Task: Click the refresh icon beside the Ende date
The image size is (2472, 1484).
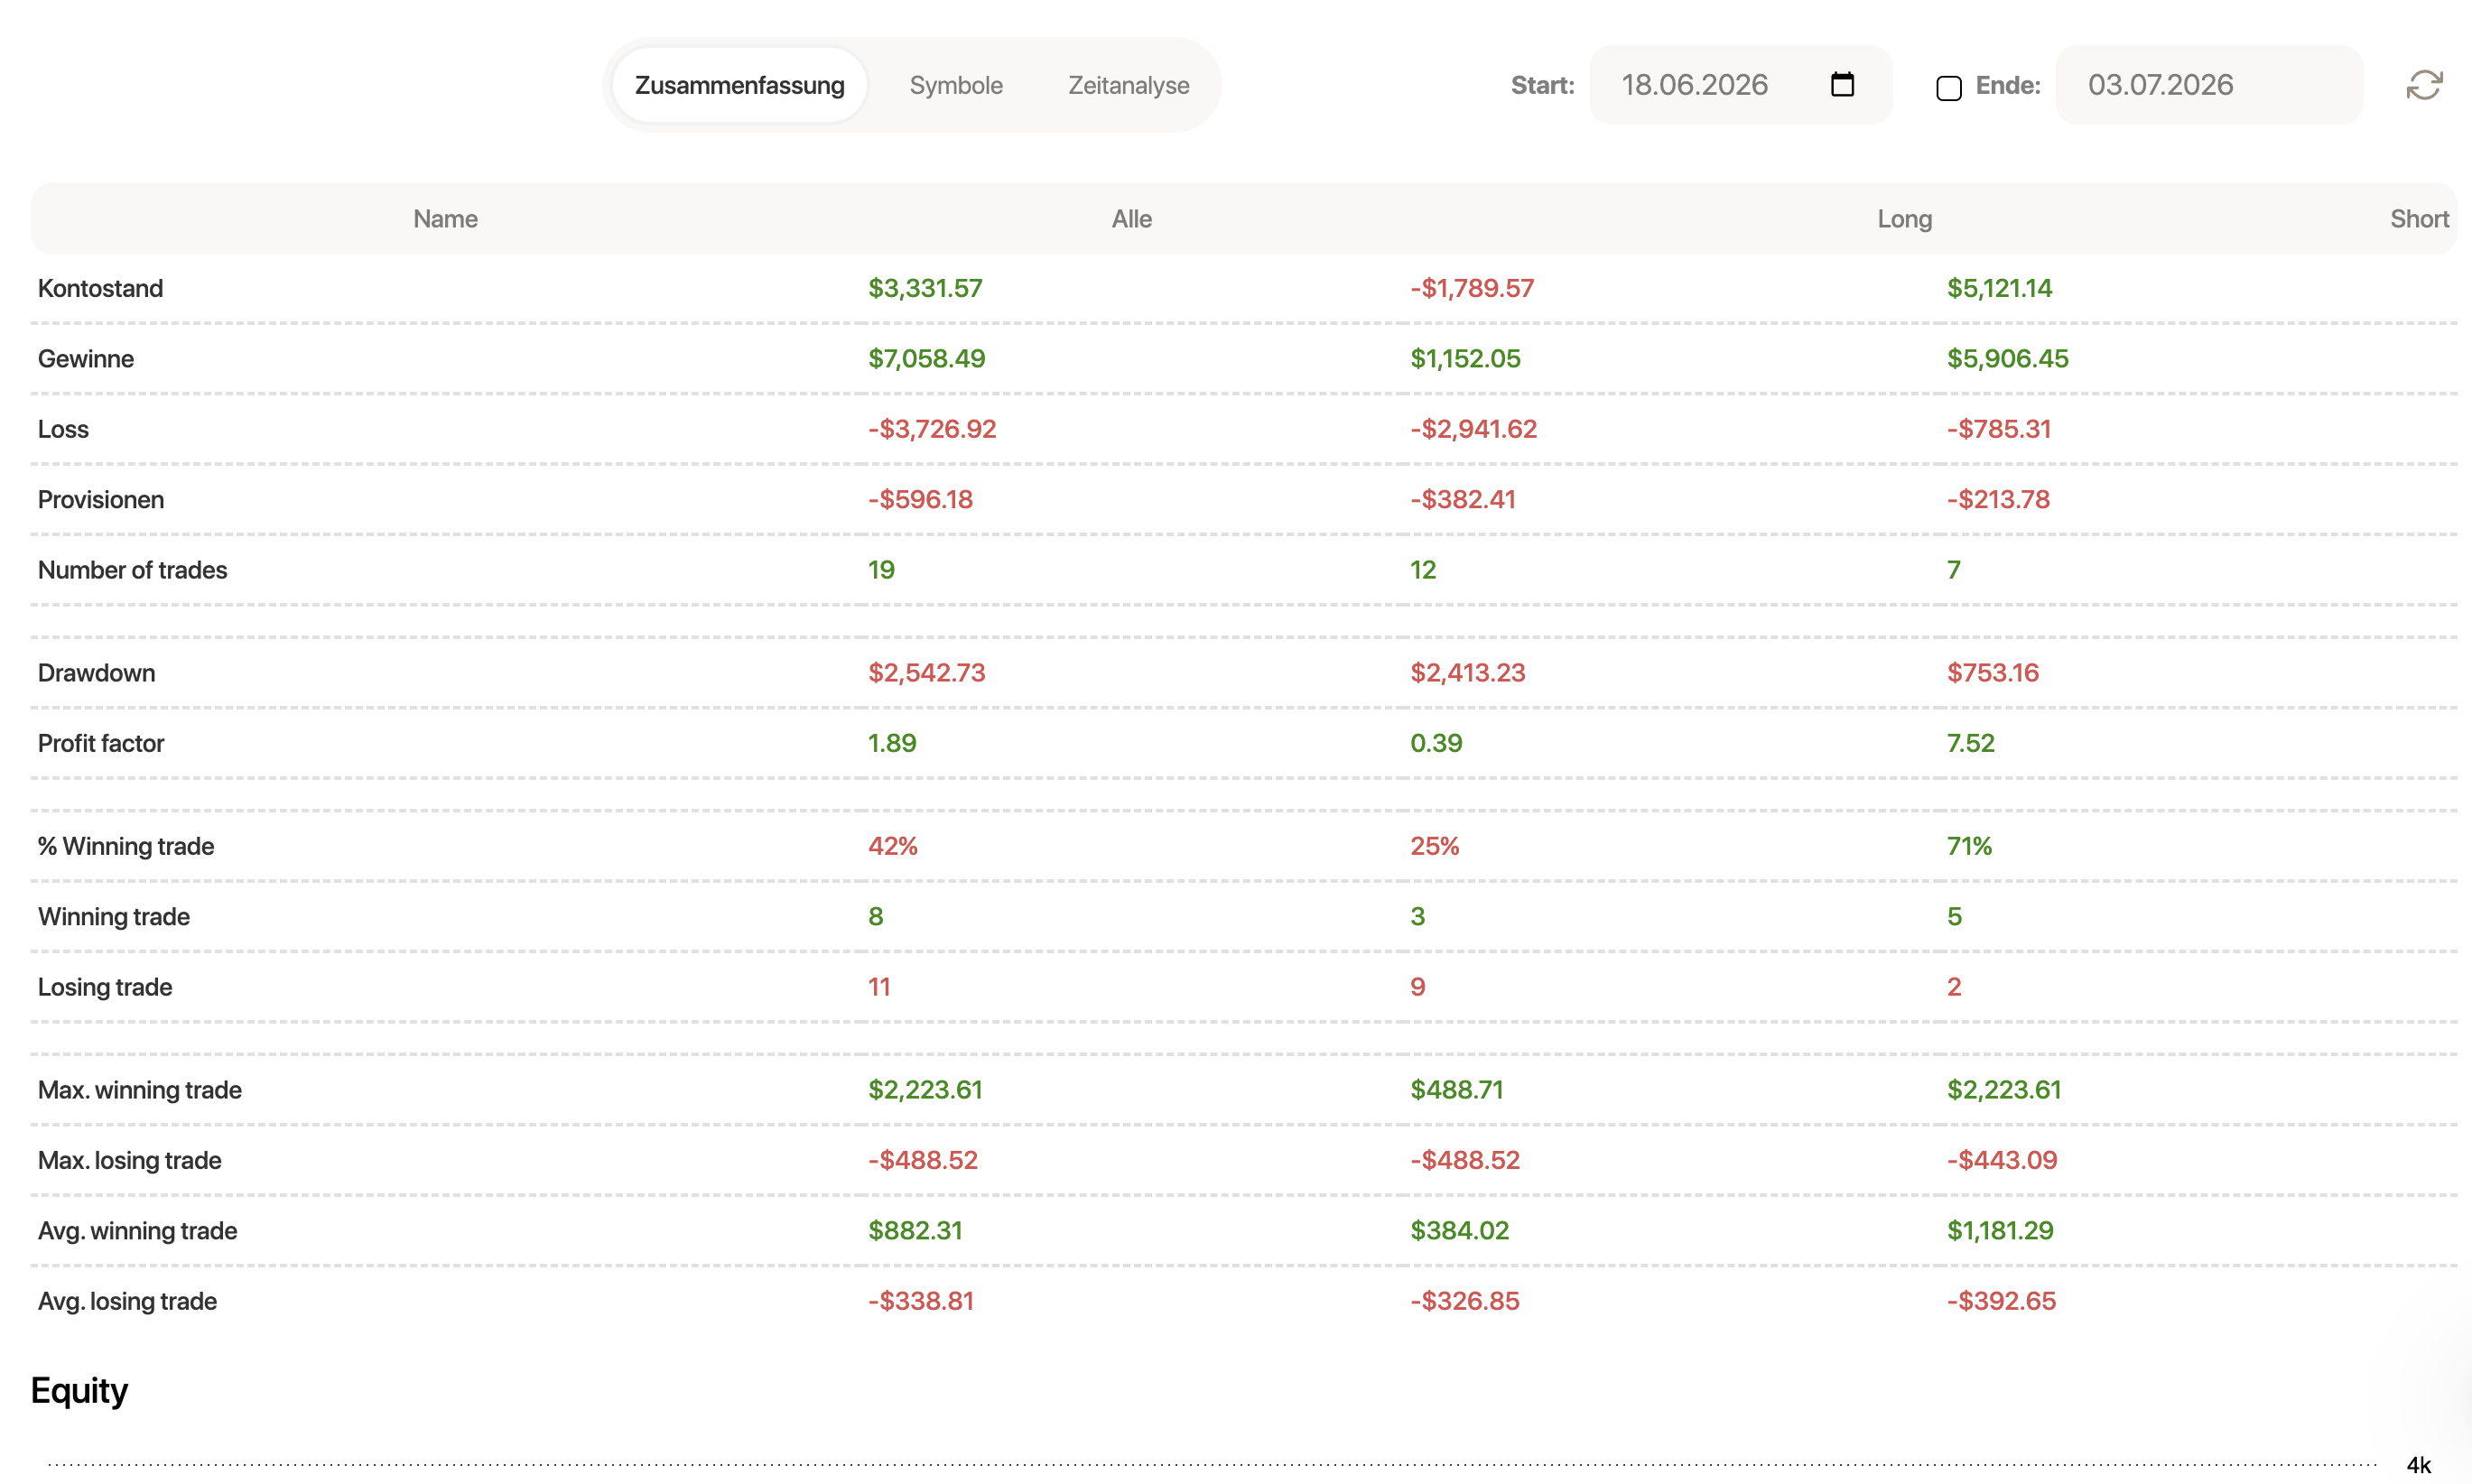Action: coord(2424,85)
